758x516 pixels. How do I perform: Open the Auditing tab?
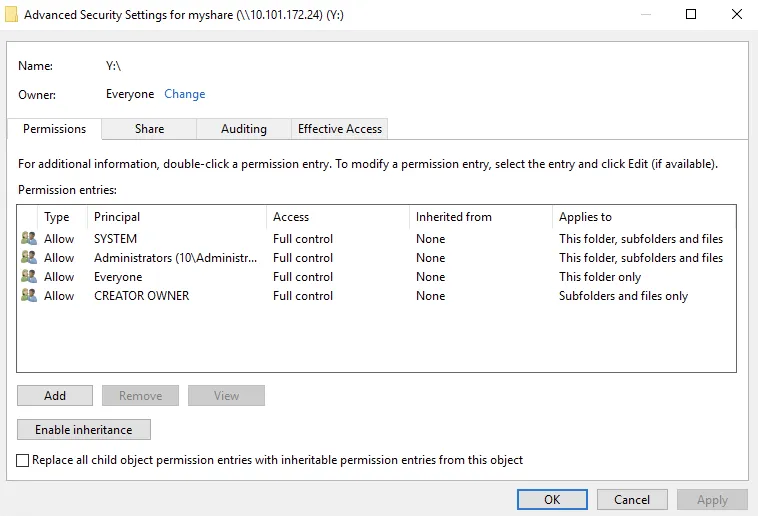pyautogui.click(x=243, y=129)
